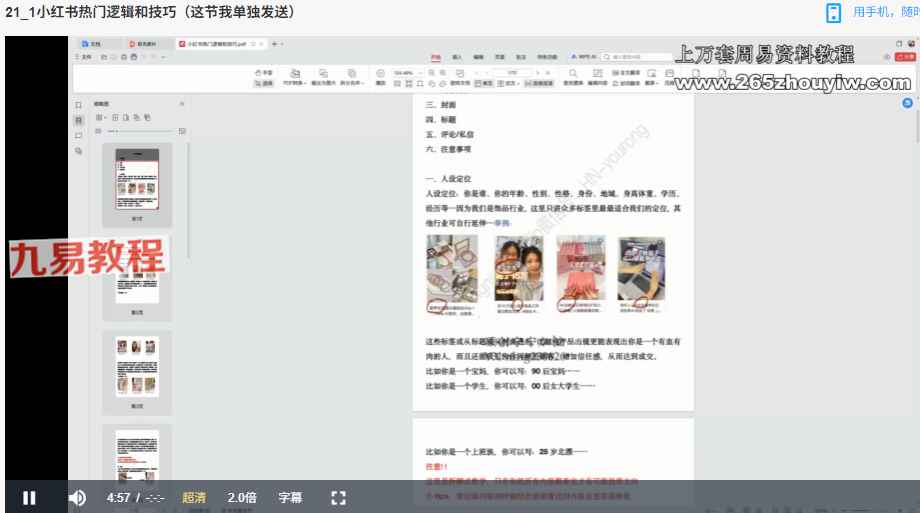The width and height of the screenshot is (920, 513).
Task: Enable the 选择 selection tool
Action: click(x=264, y=83)
